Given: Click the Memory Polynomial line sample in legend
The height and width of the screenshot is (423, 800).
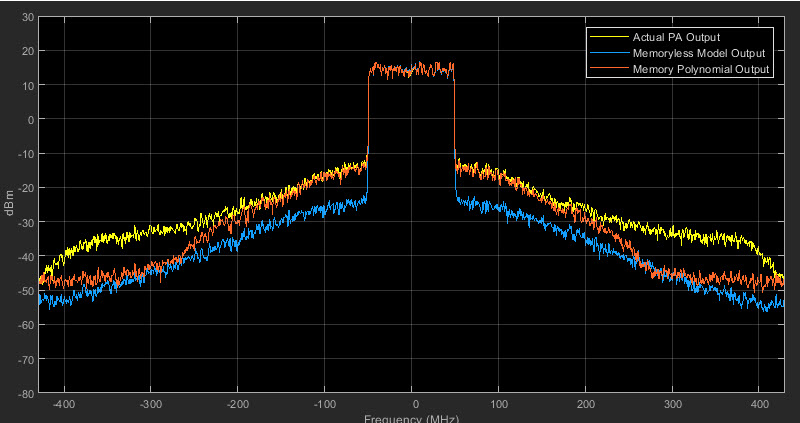Looking at the screenshot, I should 609,69.
